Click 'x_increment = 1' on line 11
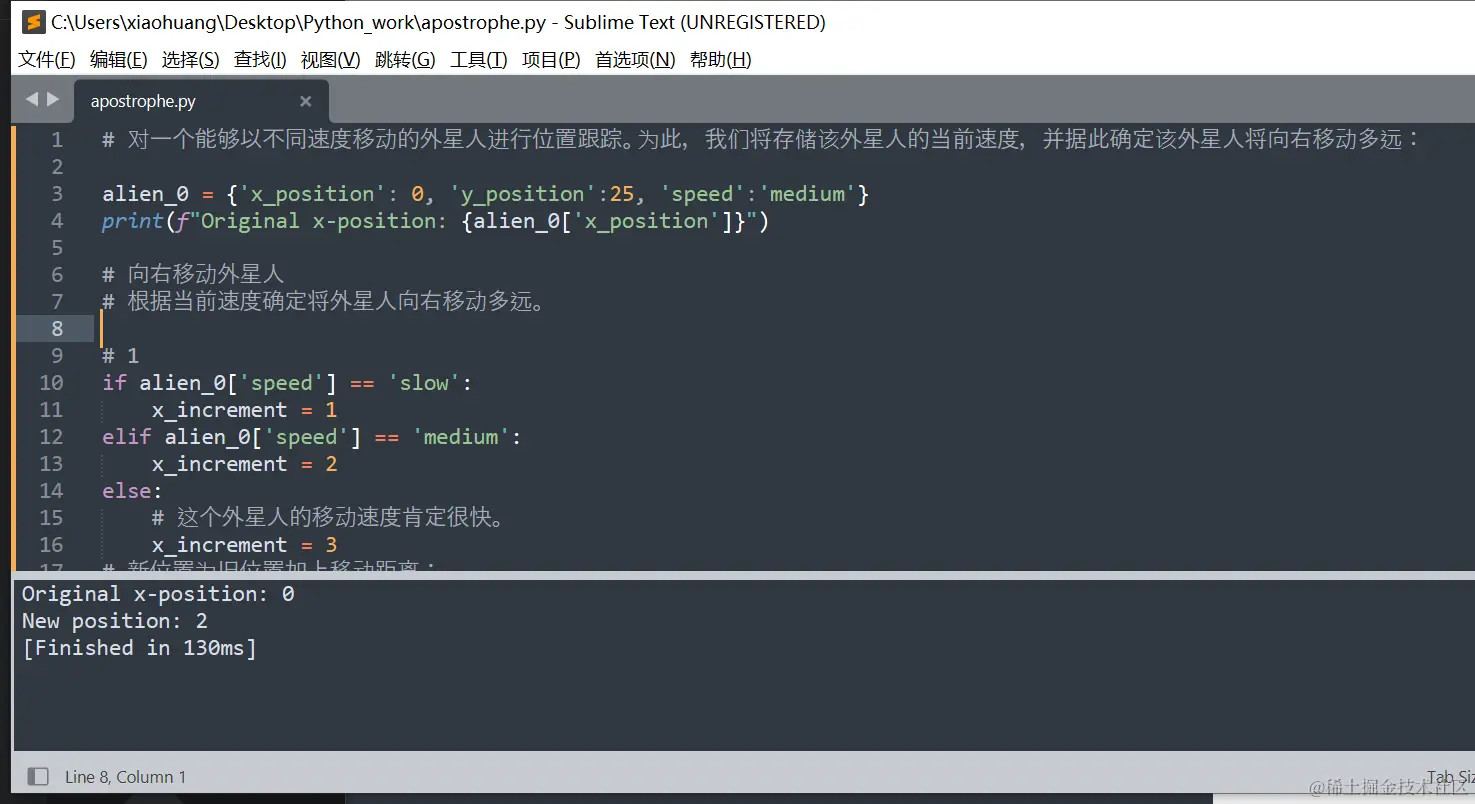The width and height of the screenshot is (1475, 804). pyautogui.click(x=244, y=410)
